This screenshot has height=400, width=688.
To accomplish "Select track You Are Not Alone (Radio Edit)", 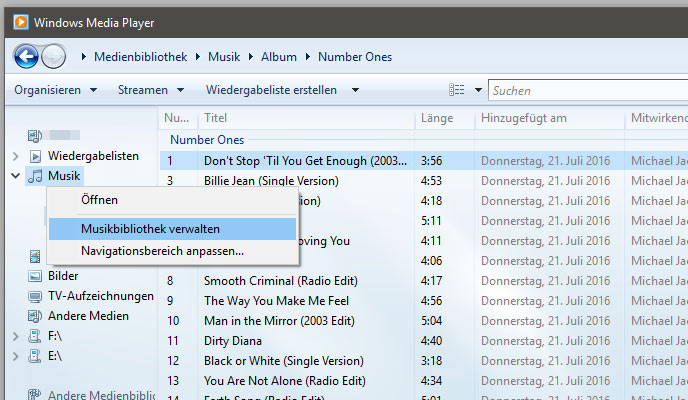I will [x=285, y=381].
